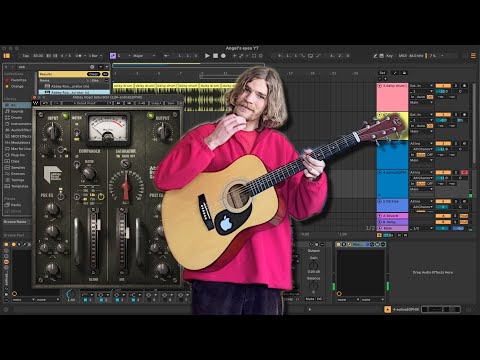Click the VU meter display

[x=107, y=128]
